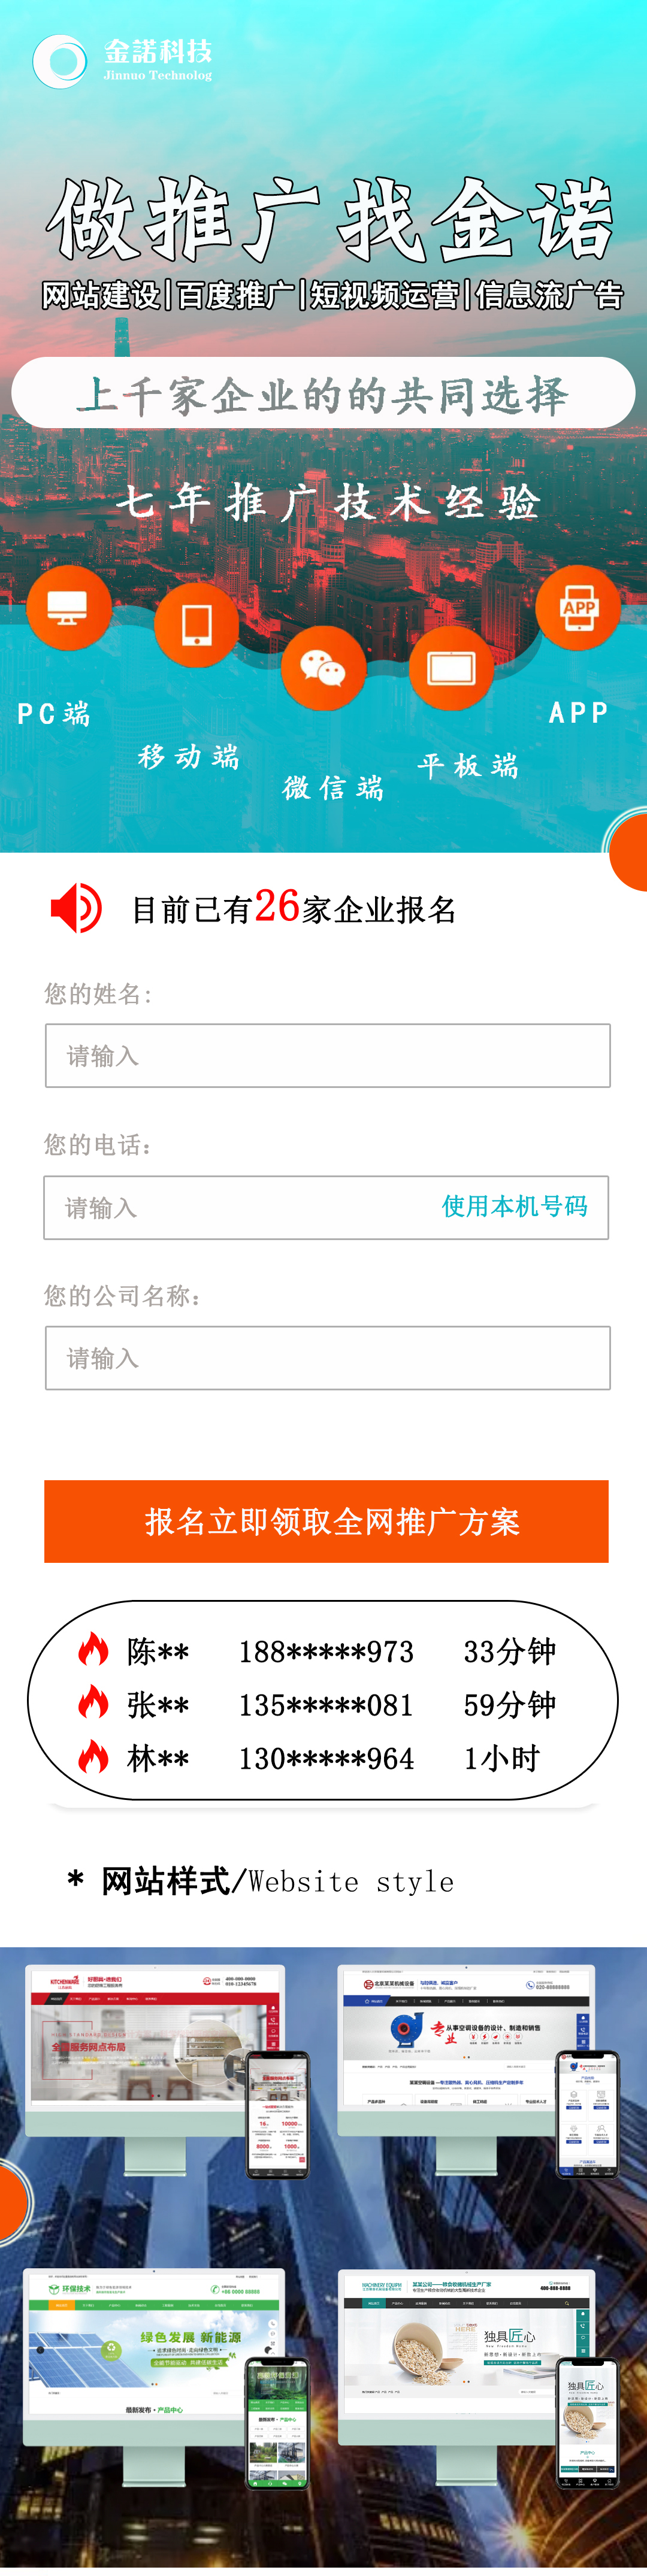Click the flame icon beside 陈**
Image resolution: width=647 pixels, height=2576 pixels.
click(94, 1649)
